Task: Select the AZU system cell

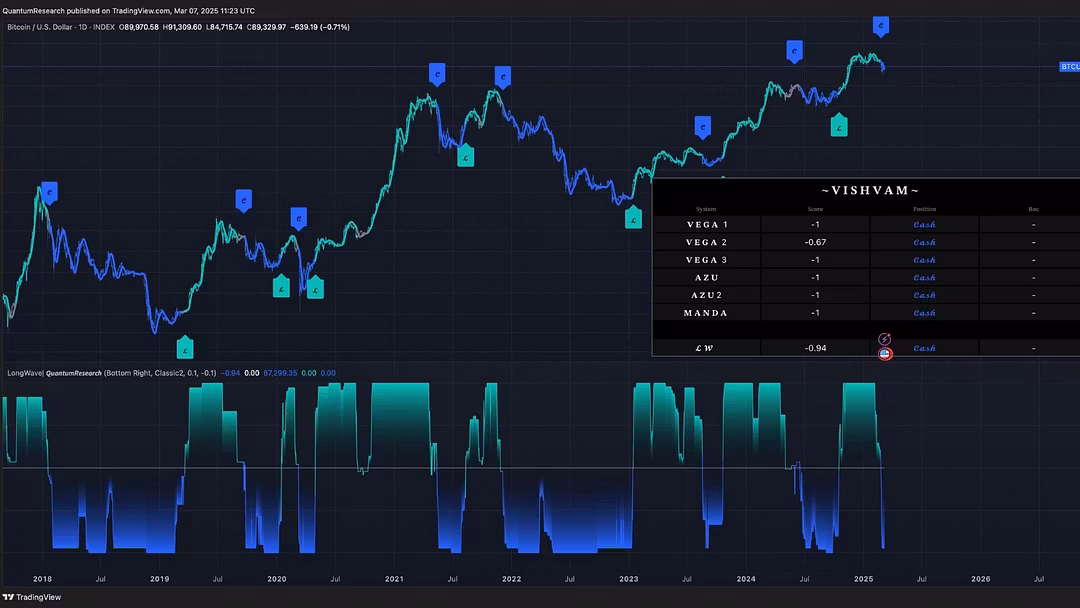Action: click(707, 277)
